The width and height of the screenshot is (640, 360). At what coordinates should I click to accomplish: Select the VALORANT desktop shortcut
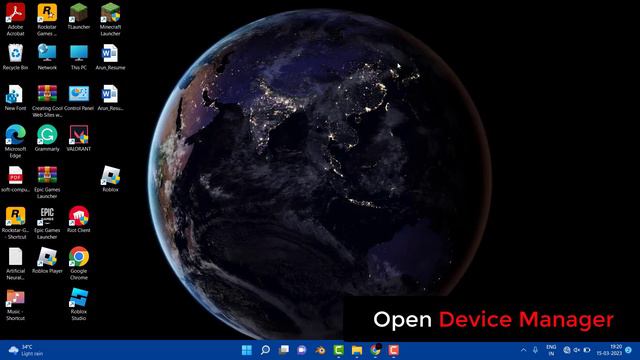pos(78,138)
